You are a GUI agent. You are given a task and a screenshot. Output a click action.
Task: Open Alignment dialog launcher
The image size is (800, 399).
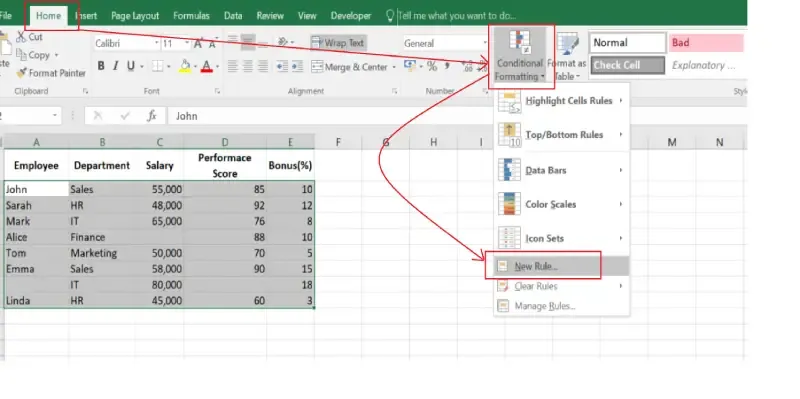394,91
